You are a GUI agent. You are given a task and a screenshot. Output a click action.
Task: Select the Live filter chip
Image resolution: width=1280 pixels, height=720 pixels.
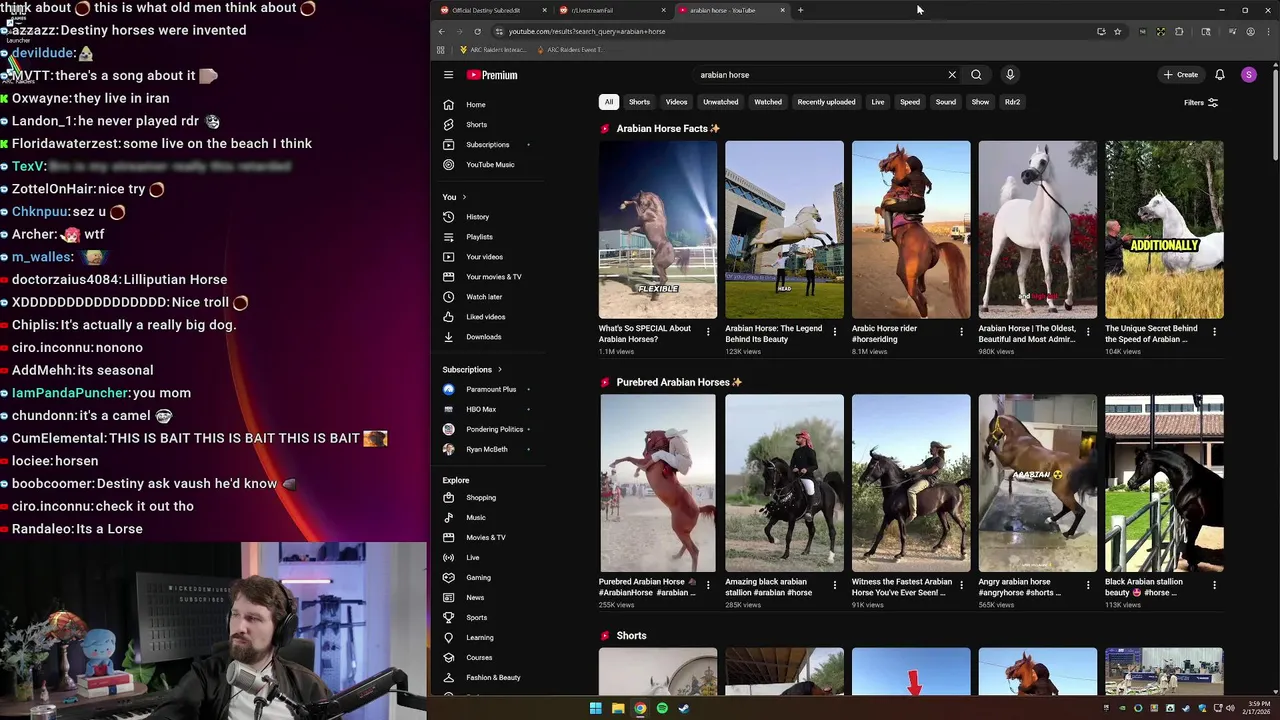pos(877,102)
